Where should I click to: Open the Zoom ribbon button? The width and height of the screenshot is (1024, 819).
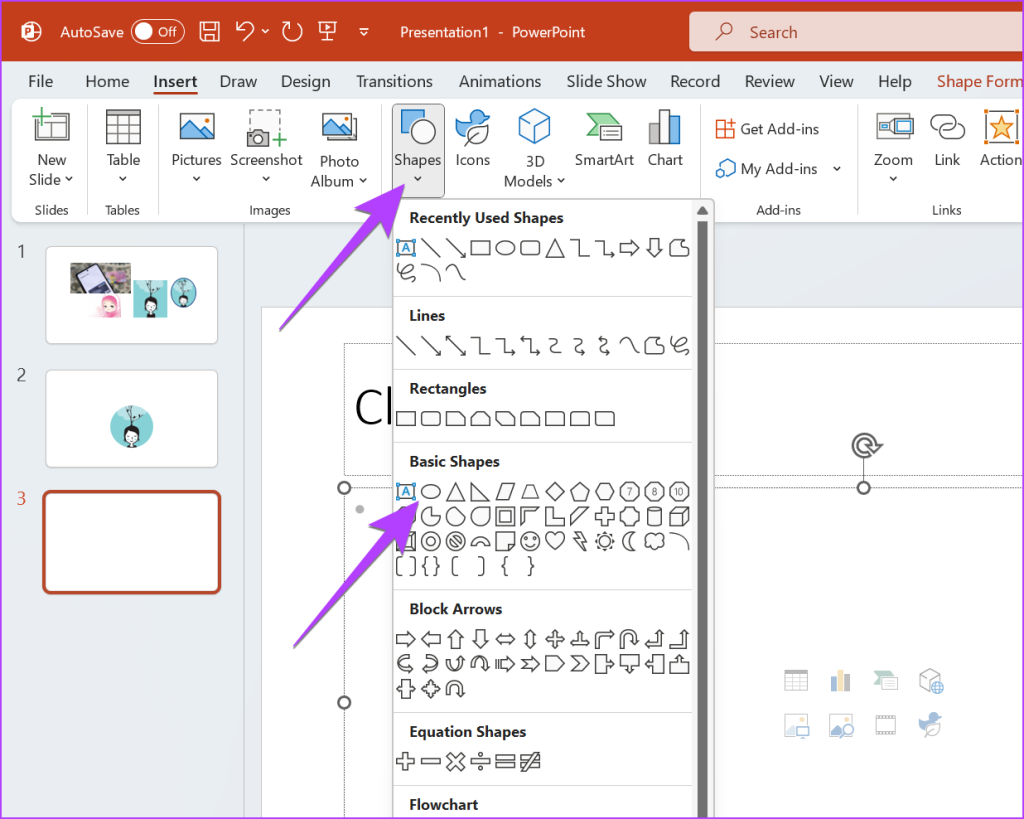(893, 148)
